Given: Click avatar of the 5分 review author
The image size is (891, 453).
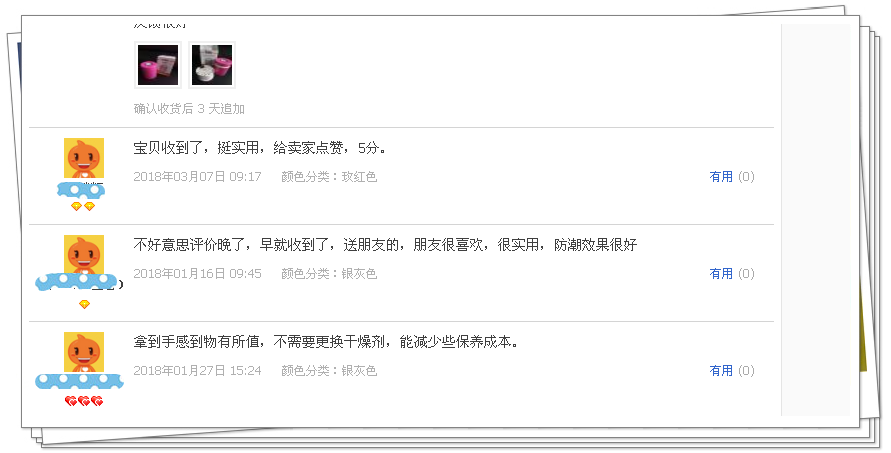Looking at the screenshot, I should [84, 158].
